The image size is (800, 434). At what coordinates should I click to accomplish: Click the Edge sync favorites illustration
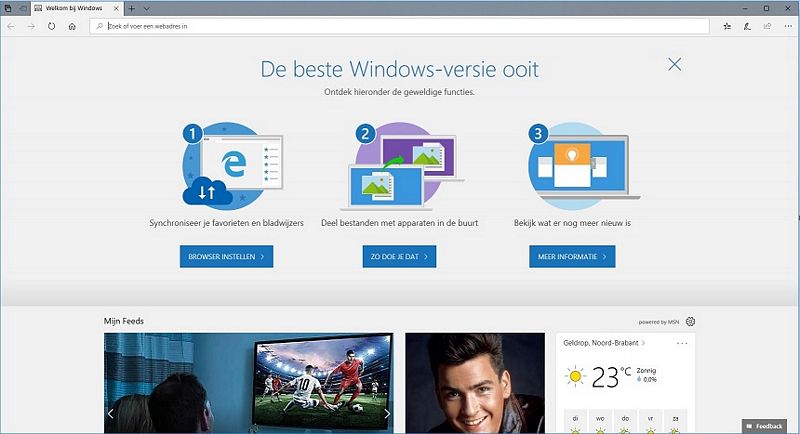tap(233, 166)
